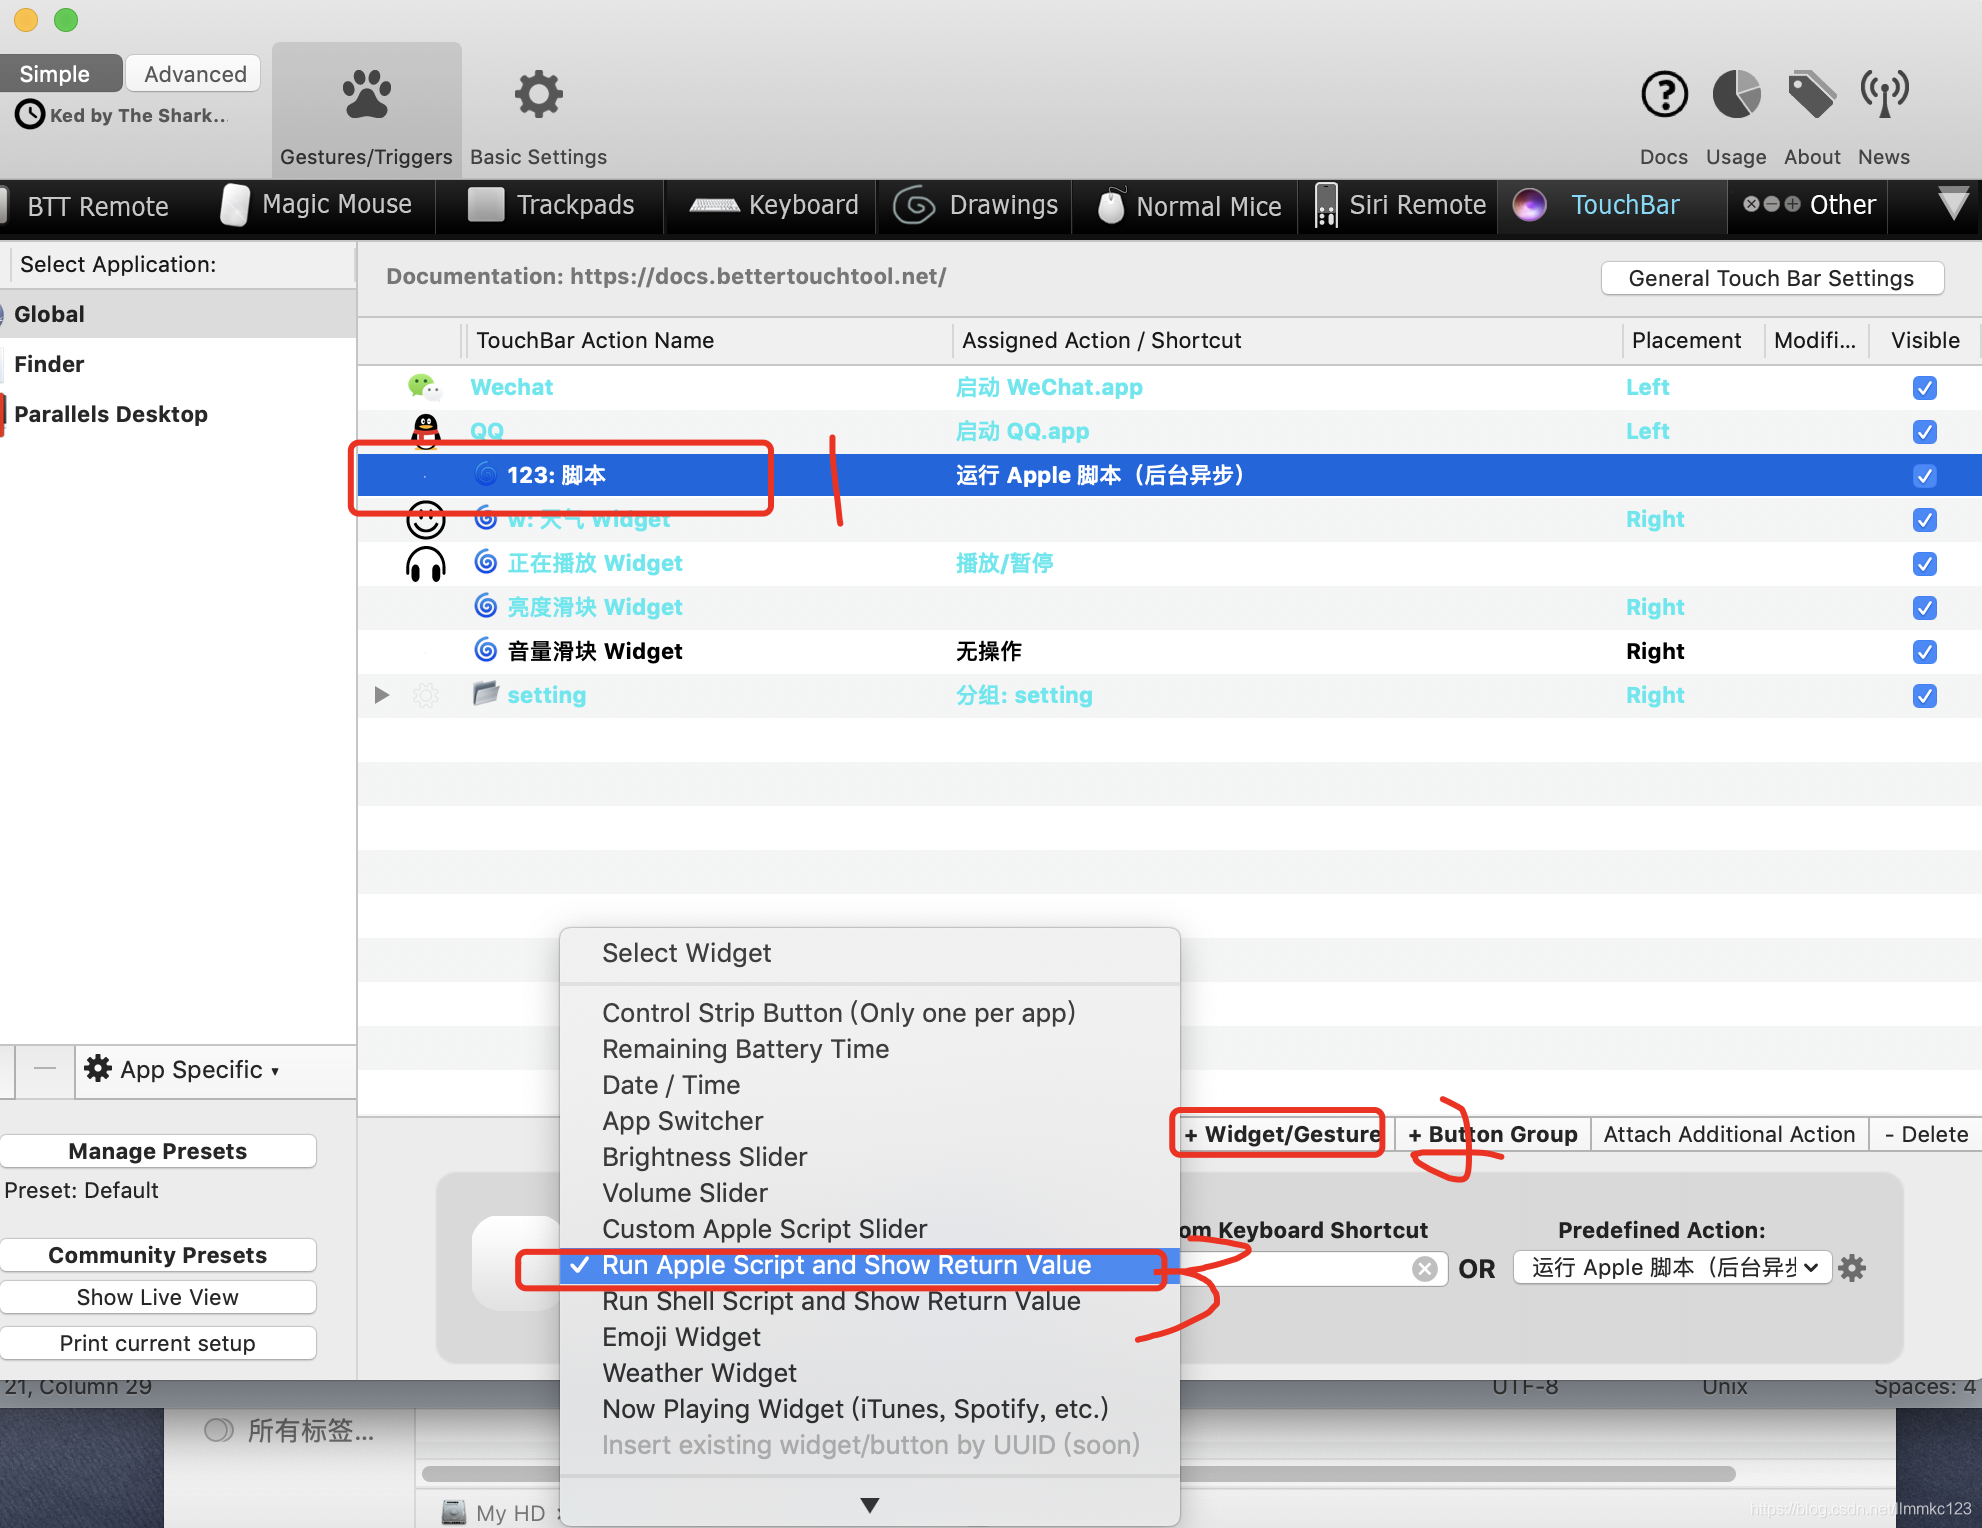Choose Weather Widget from widget menu
The height and width of the screenshot is (1528, 1982).
(699, 1373)
